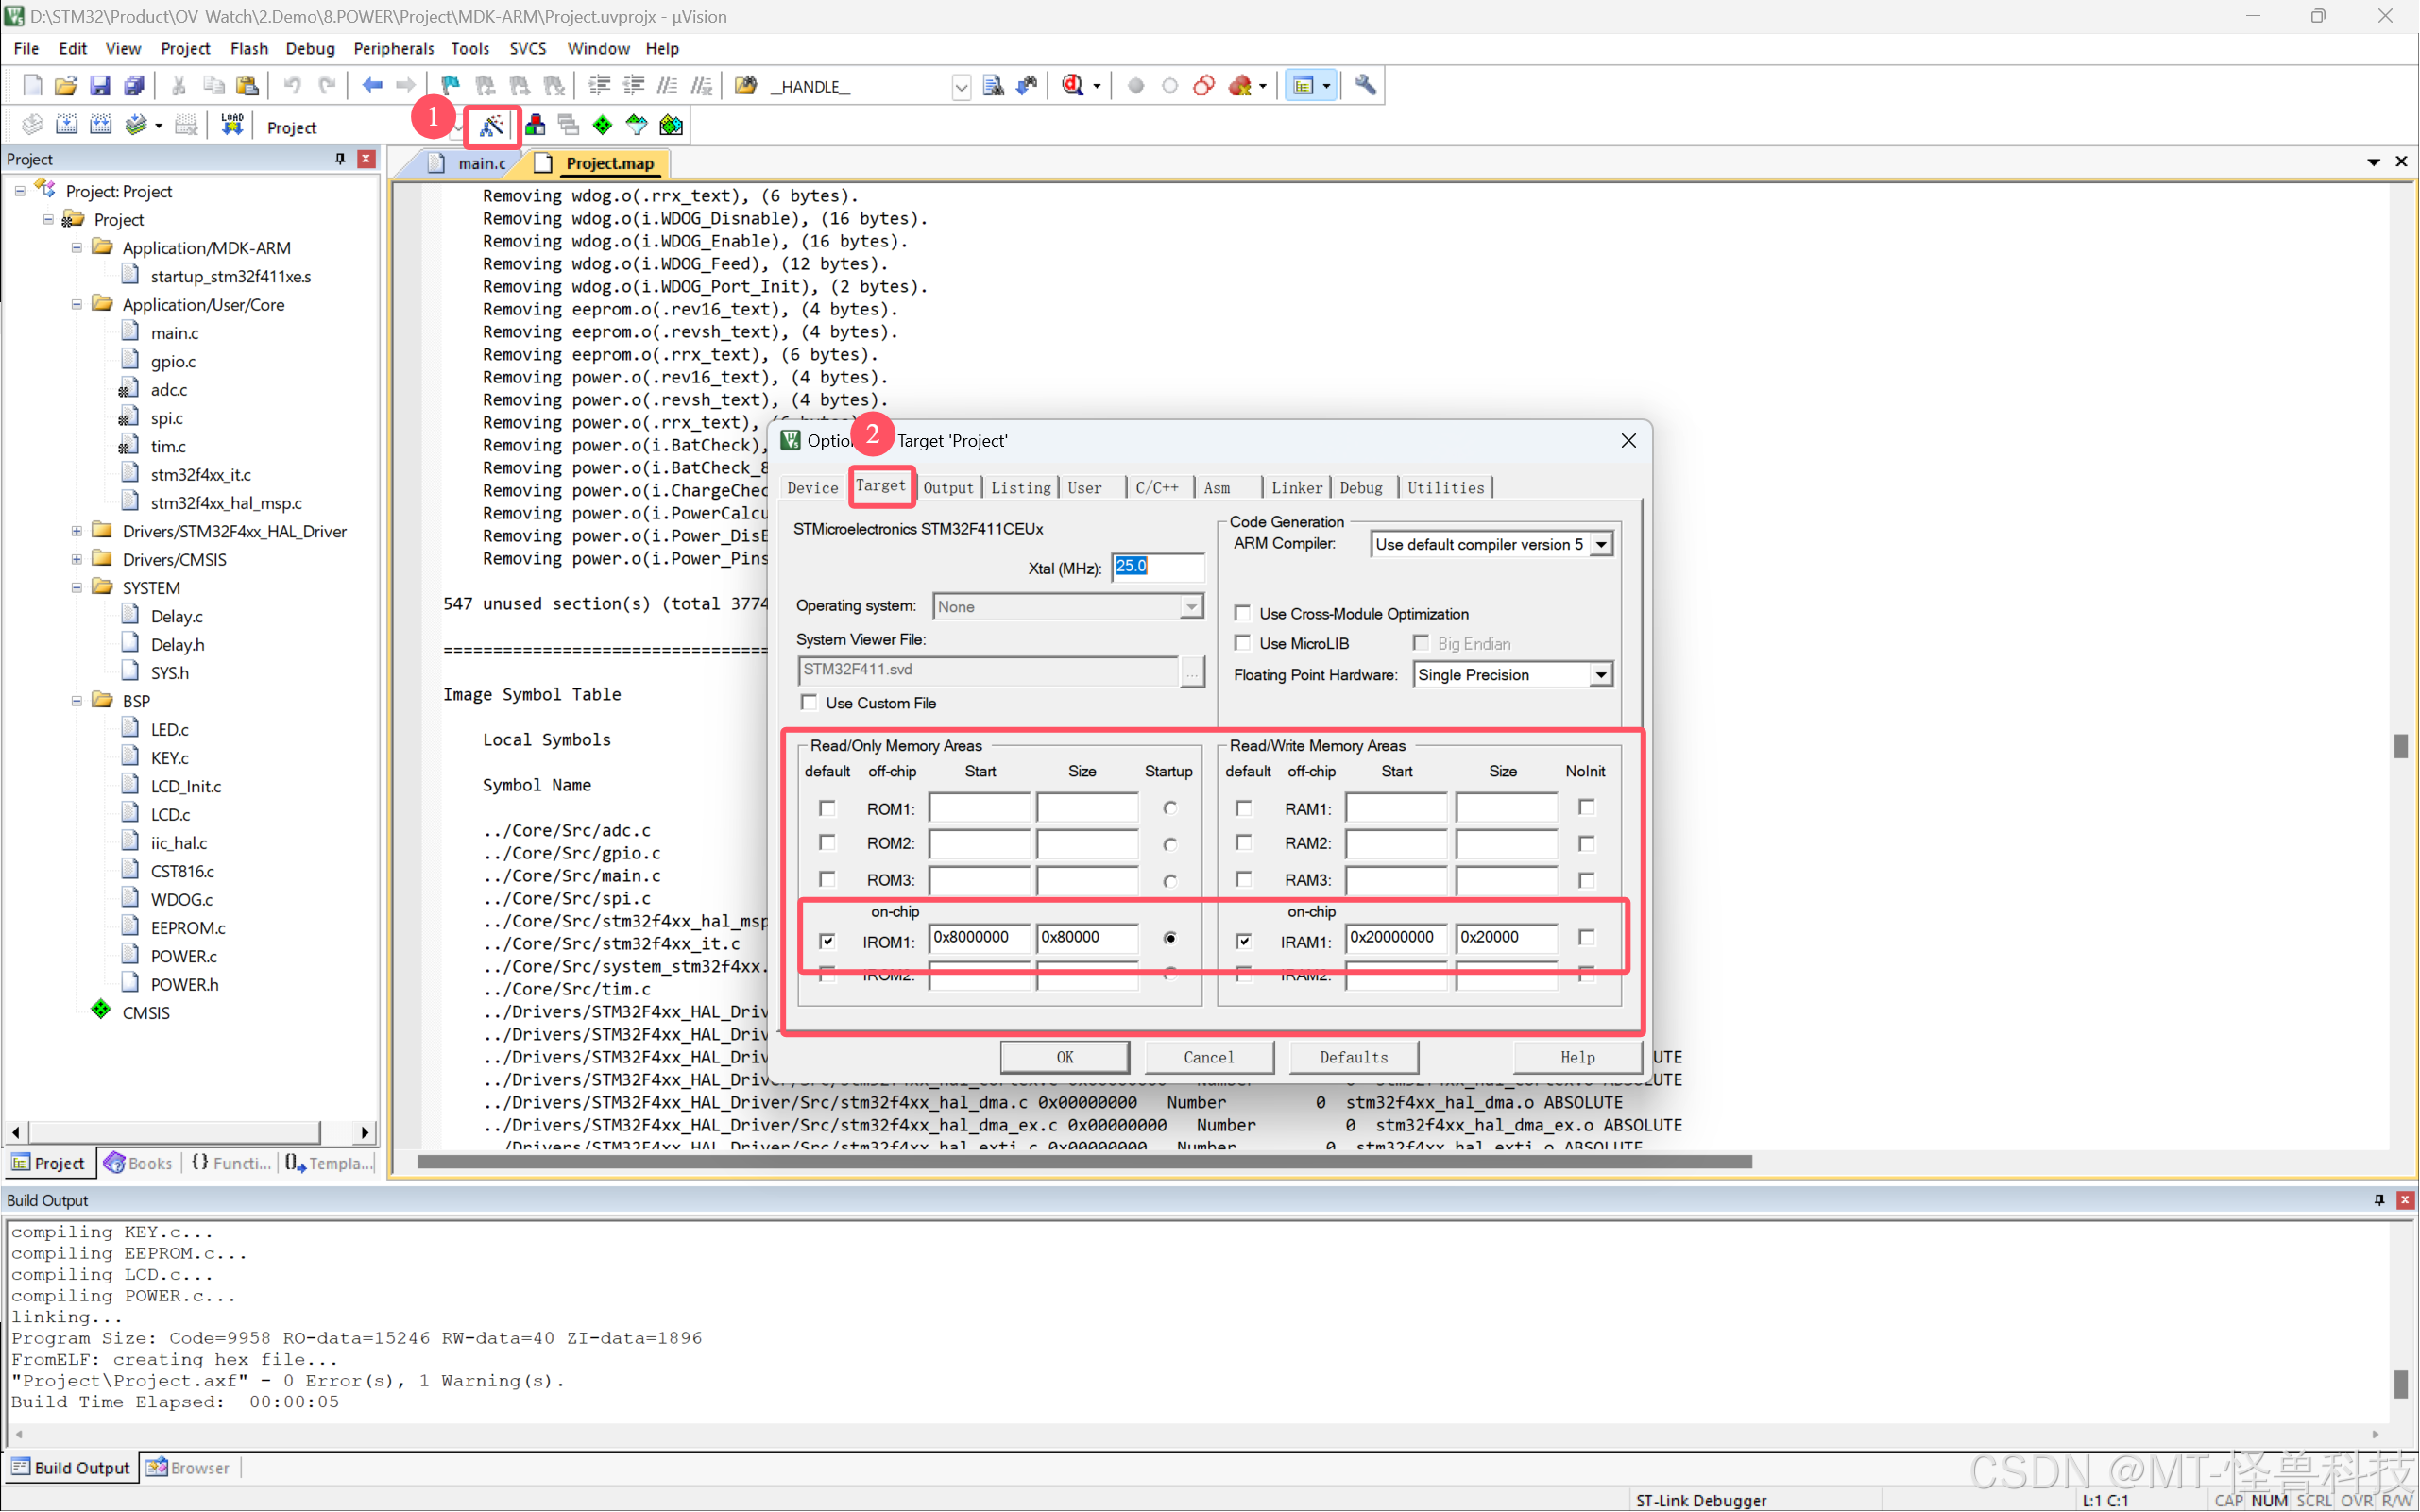Click the Start/Stop Debug Session icon
Image resolution: width=2420 pixels, height=1512 pixels.
tap(1074, 86)
